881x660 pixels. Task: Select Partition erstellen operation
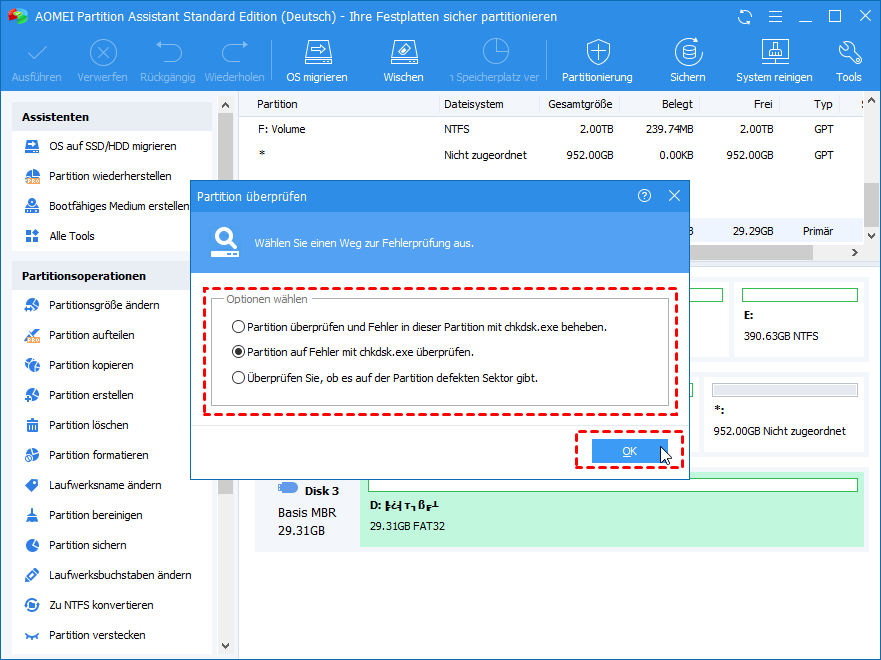[x=79, y=395]
